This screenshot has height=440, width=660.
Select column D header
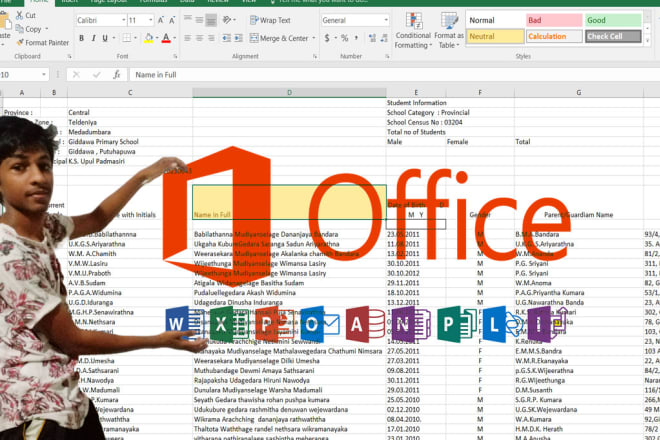point(289,93)
